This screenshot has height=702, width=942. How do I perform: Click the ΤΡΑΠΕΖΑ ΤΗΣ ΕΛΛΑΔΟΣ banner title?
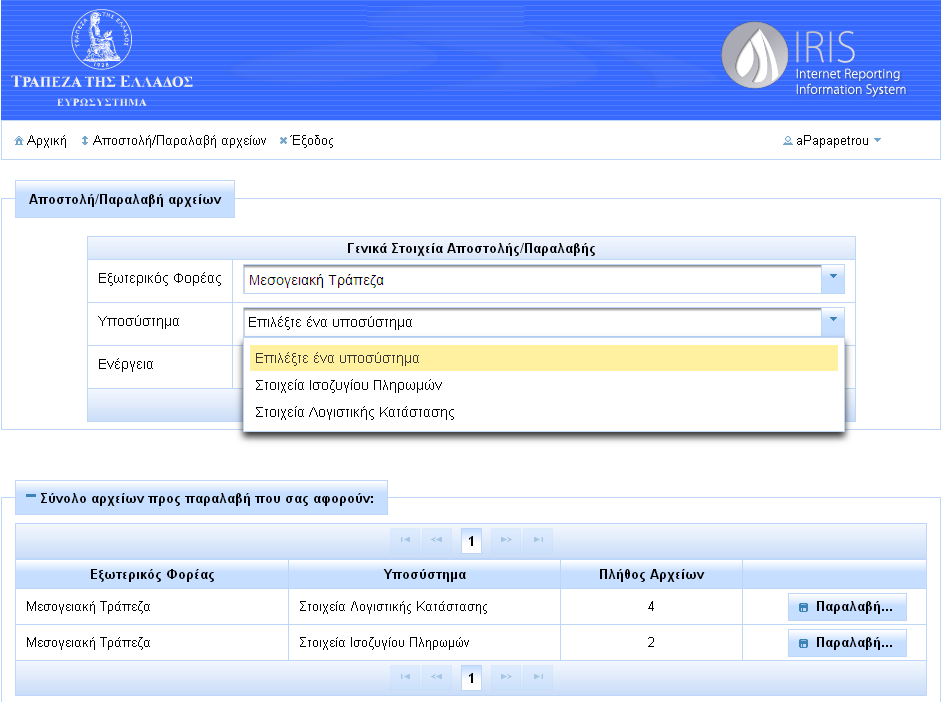102,82
